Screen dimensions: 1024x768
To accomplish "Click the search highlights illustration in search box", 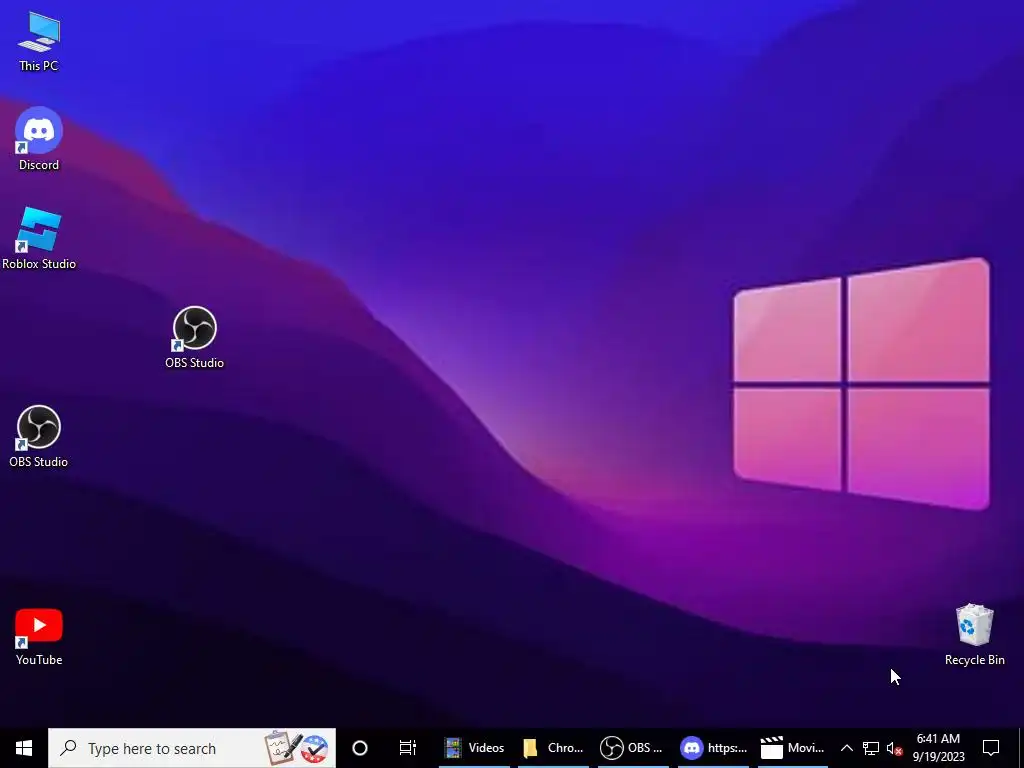I will [x=296, y=748].
